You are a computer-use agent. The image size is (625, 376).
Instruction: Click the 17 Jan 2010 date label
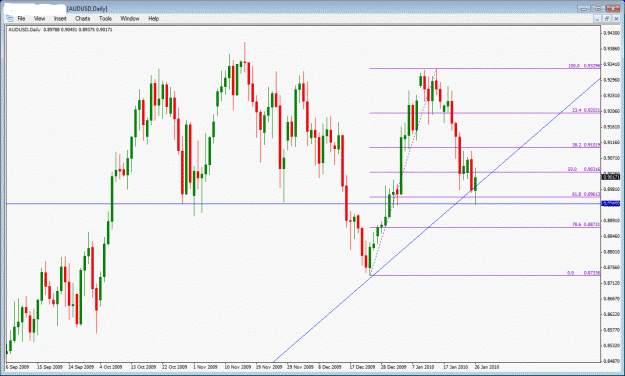[456, 367]
